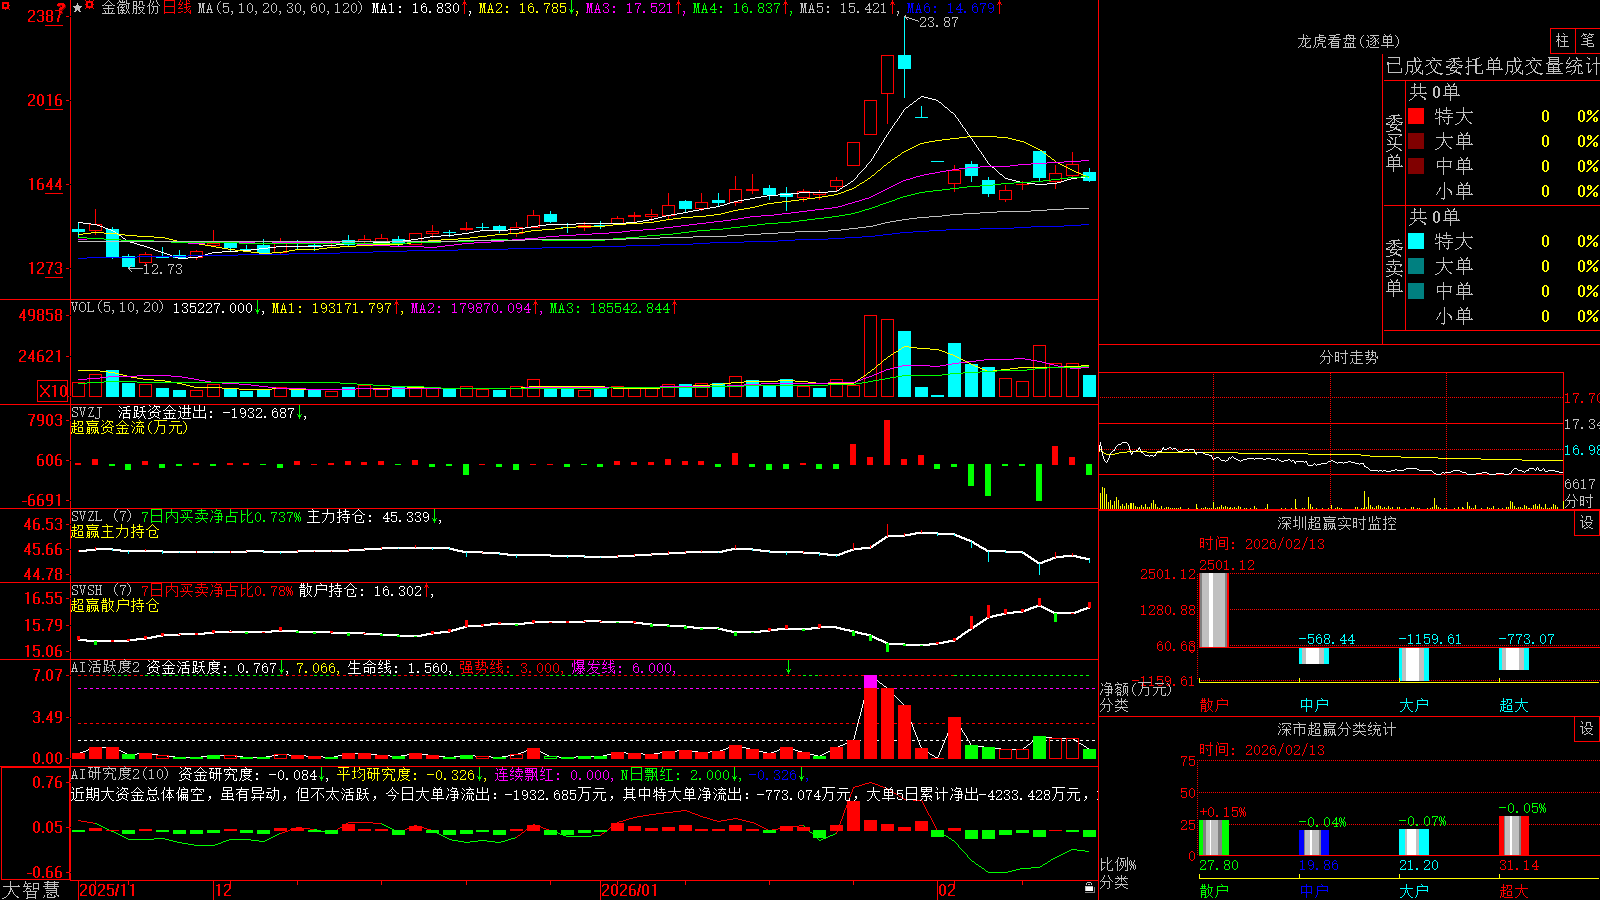Click the SVZL (7) indicator name

coord(102,516)
